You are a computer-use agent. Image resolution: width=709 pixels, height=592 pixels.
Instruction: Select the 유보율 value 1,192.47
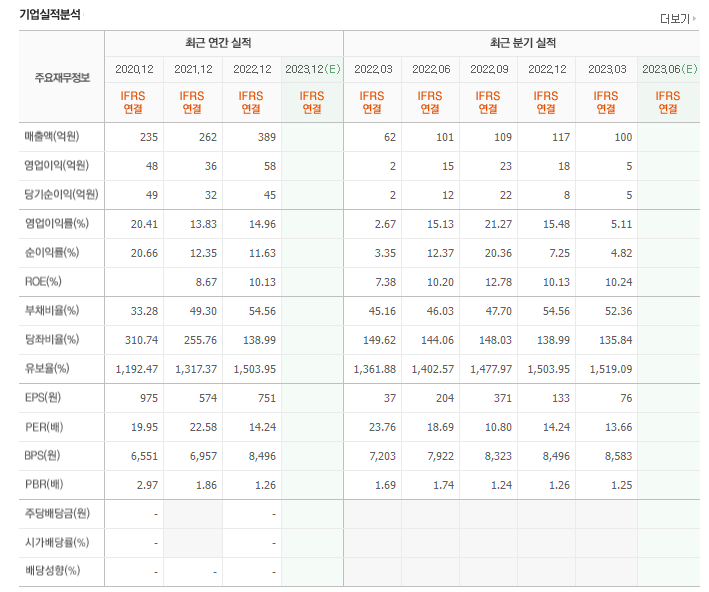(x=137, y=369)
